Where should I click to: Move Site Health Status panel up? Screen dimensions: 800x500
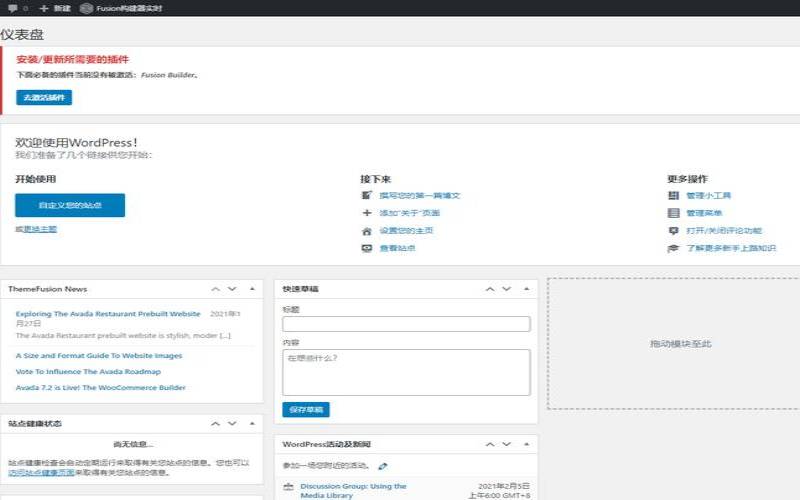(215, 424)
